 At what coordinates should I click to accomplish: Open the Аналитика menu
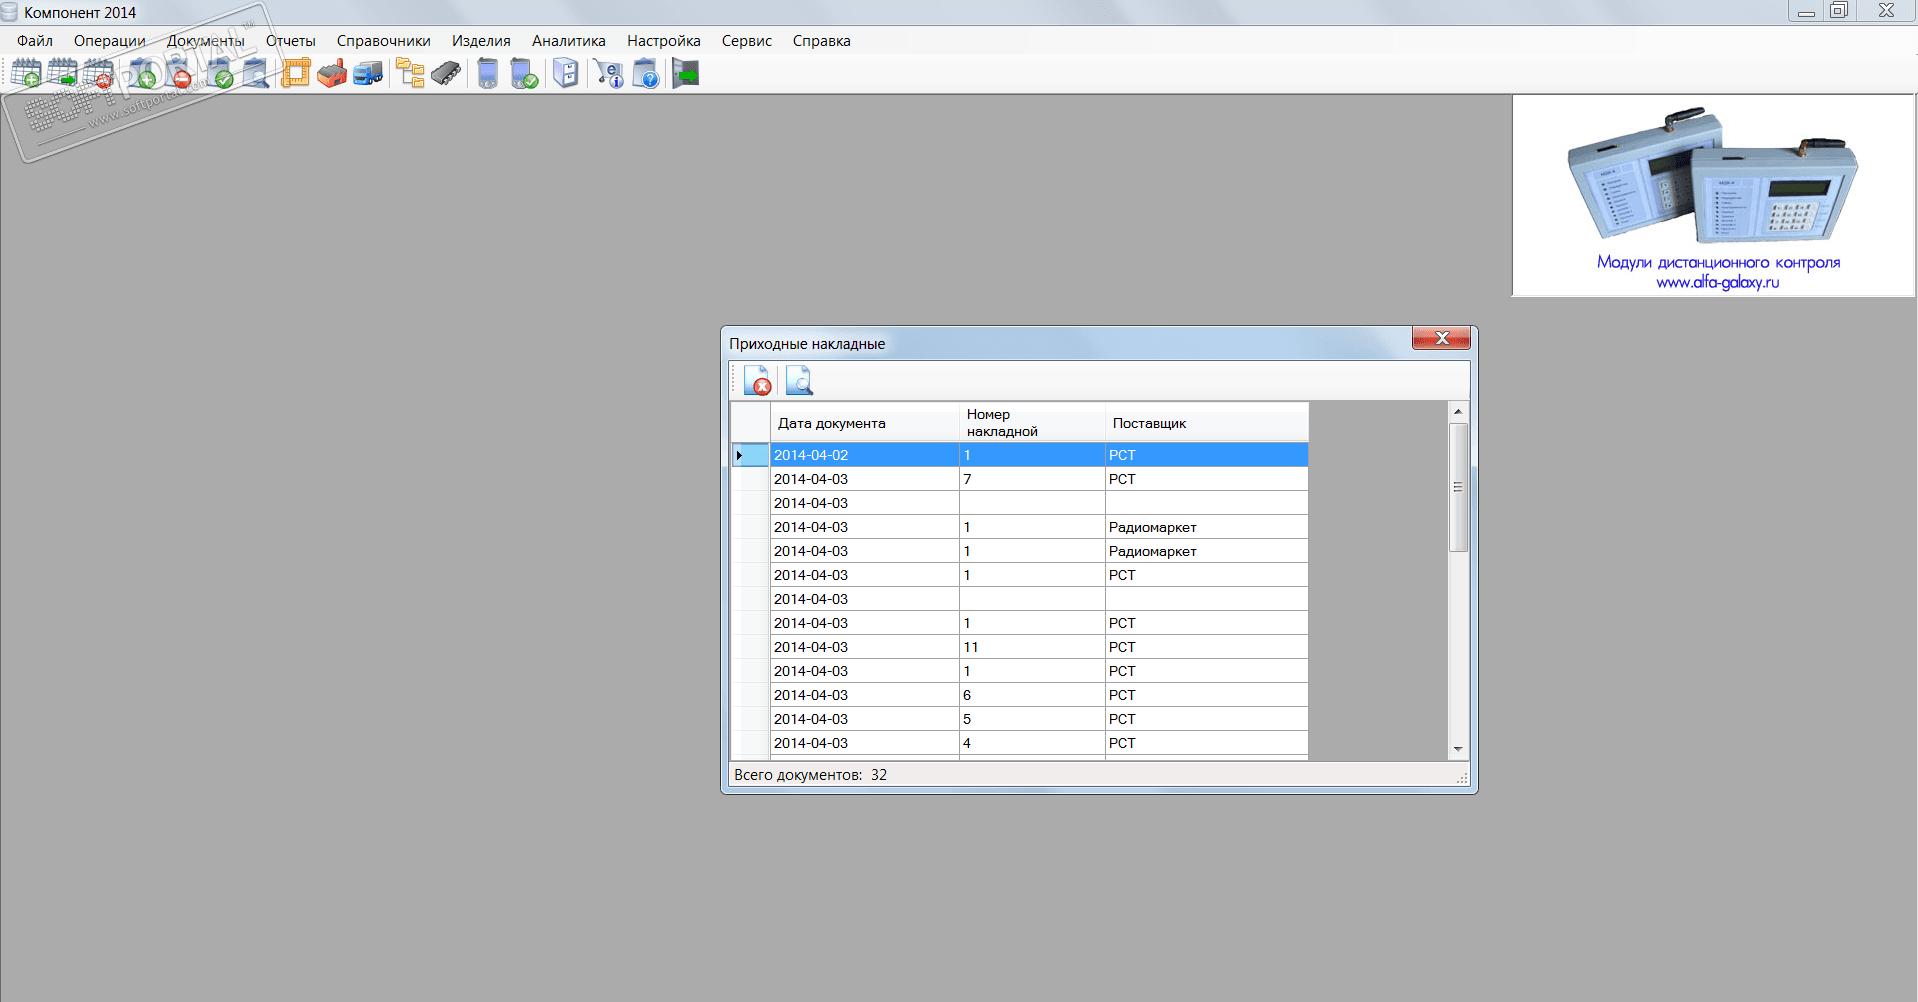pyautogui.click(x=568, y=41)
